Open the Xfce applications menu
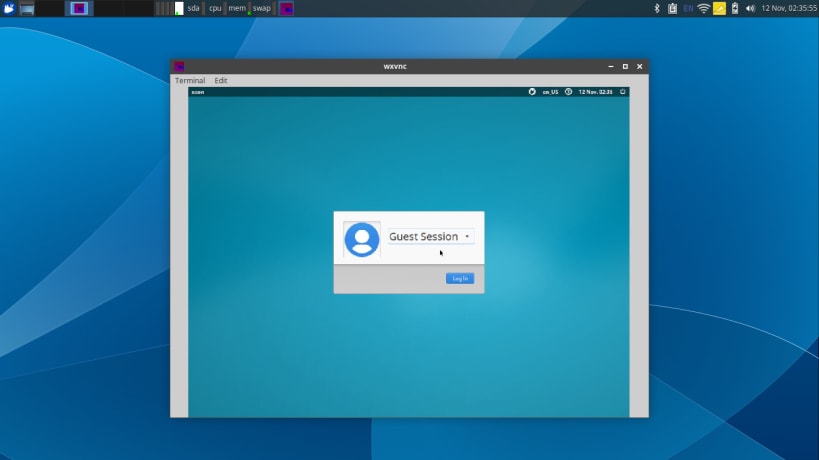This screenshot has width=819, height=460. [x=9, y=8]
